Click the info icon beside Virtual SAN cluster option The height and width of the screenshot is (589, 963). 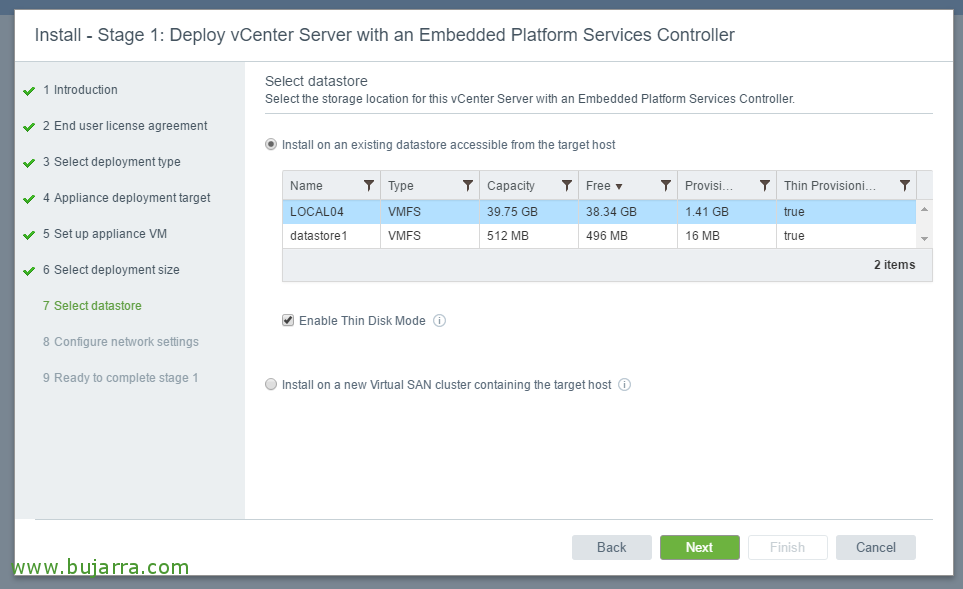point(625,384)
